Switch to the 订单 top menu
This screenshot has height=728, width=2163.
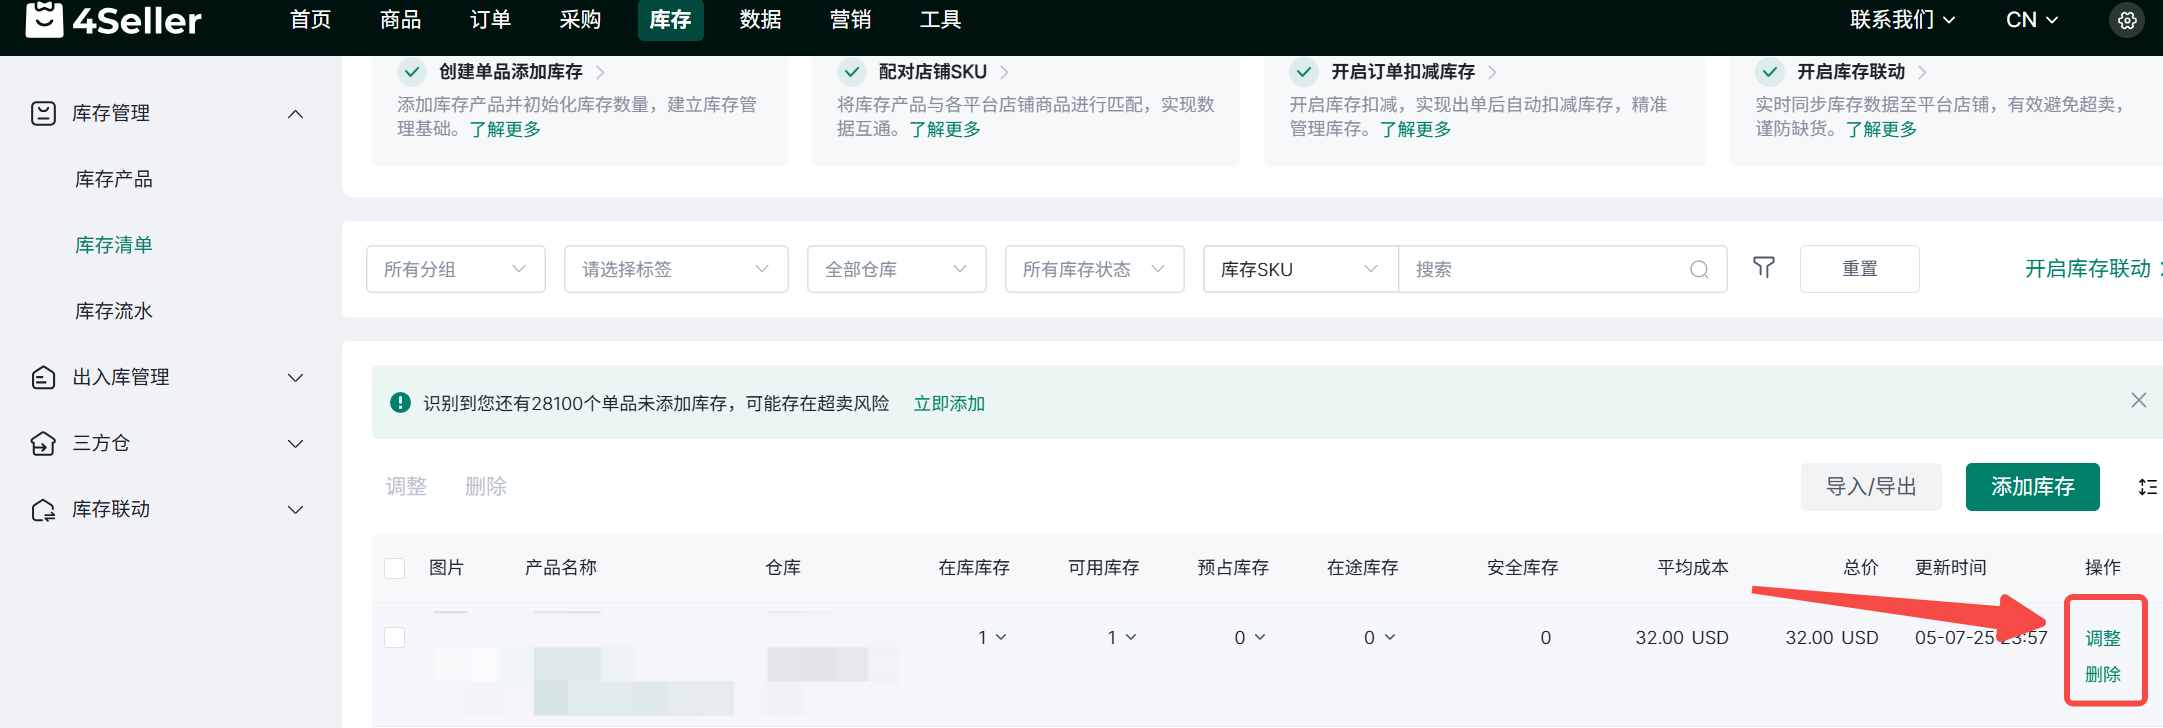[x=490, y=20]
